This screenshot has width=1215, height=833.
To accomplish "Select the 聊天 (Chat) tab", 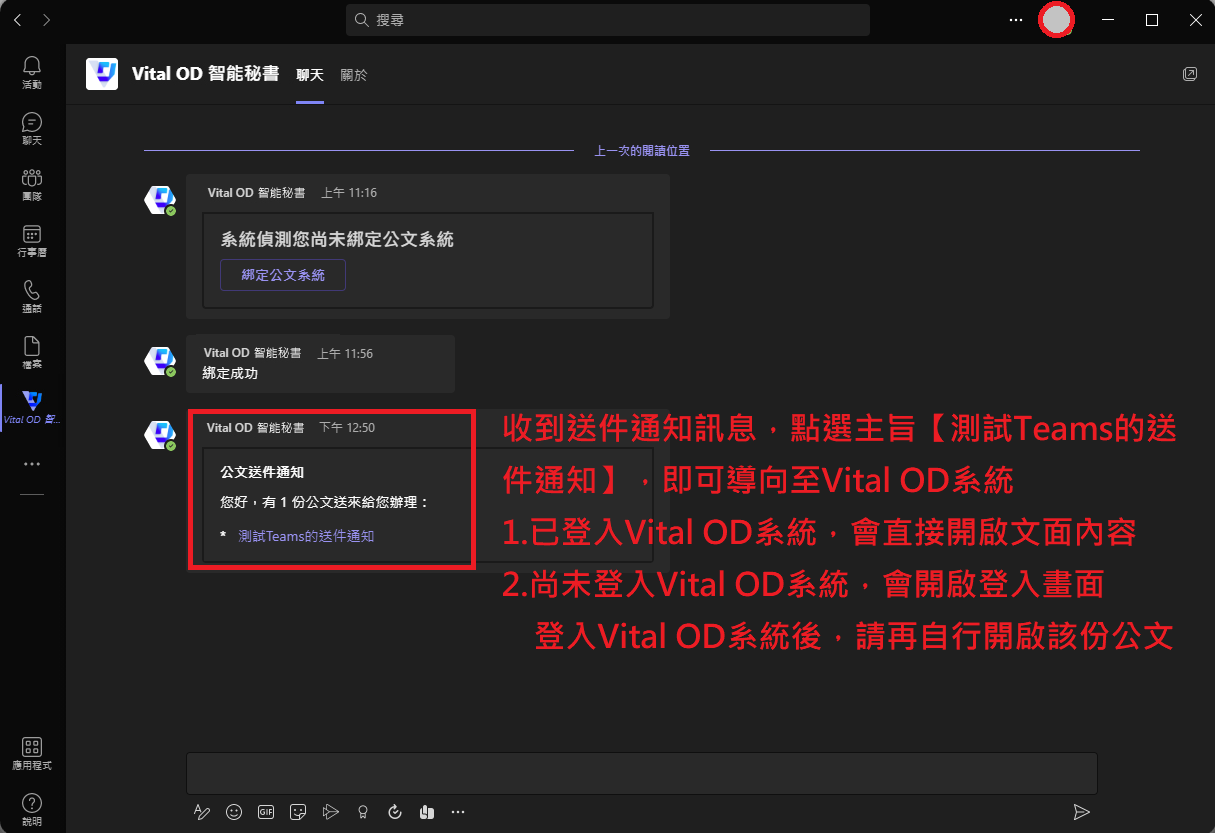I will pos(310,75).
